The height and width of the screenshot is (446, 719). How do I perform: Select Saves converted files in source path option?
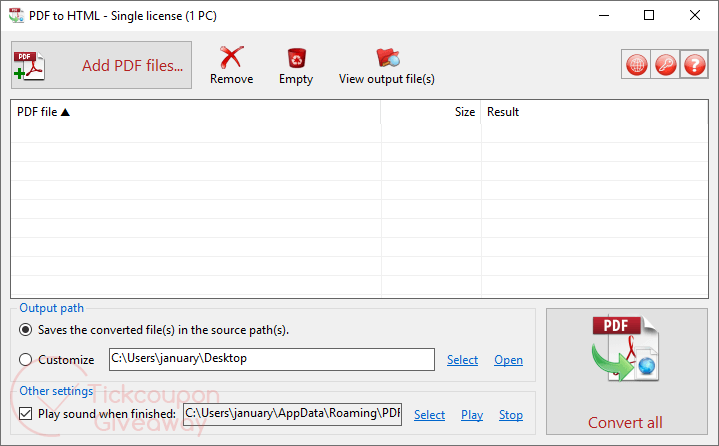(x=154, y=330)
